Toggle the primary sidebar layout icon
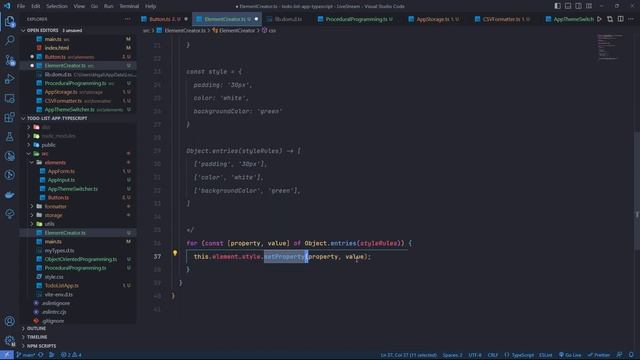The height and width of the screenshot is (360, 640). [557, 6]
